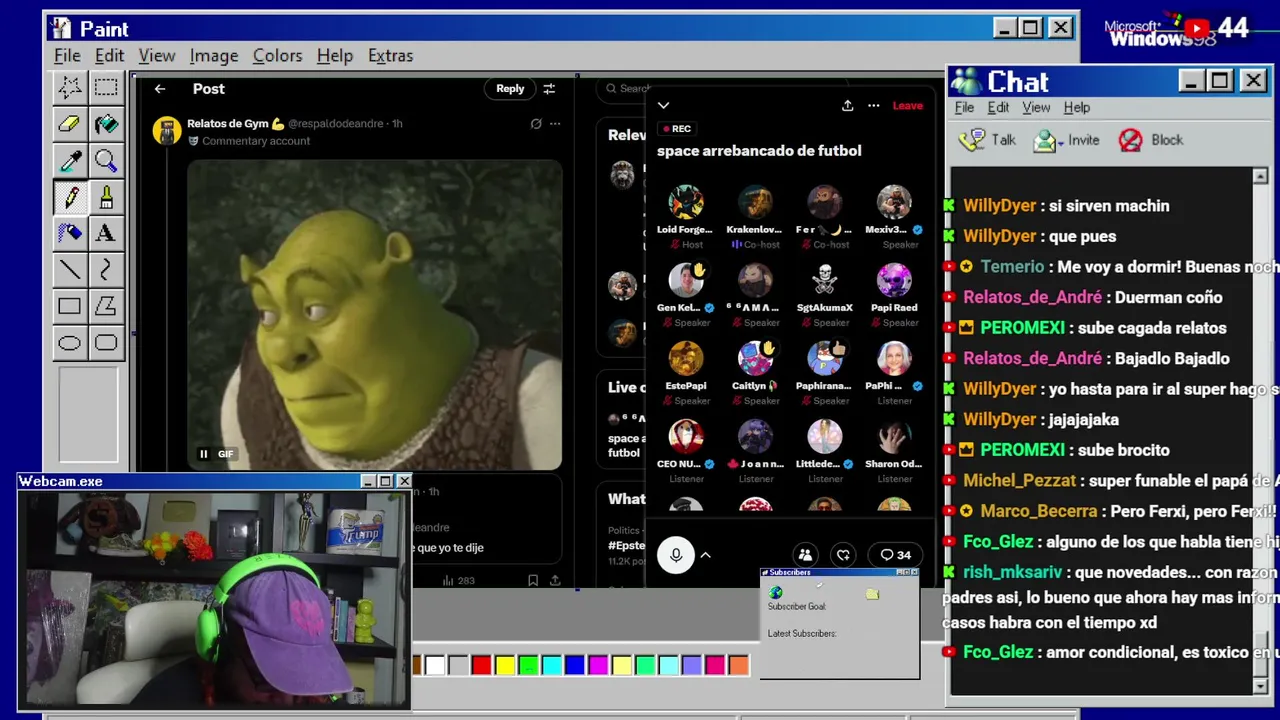Viewport: 1280px width, 720px height.
Task: Pick the Text tool in Paint
Action: (x=105, y=233)
